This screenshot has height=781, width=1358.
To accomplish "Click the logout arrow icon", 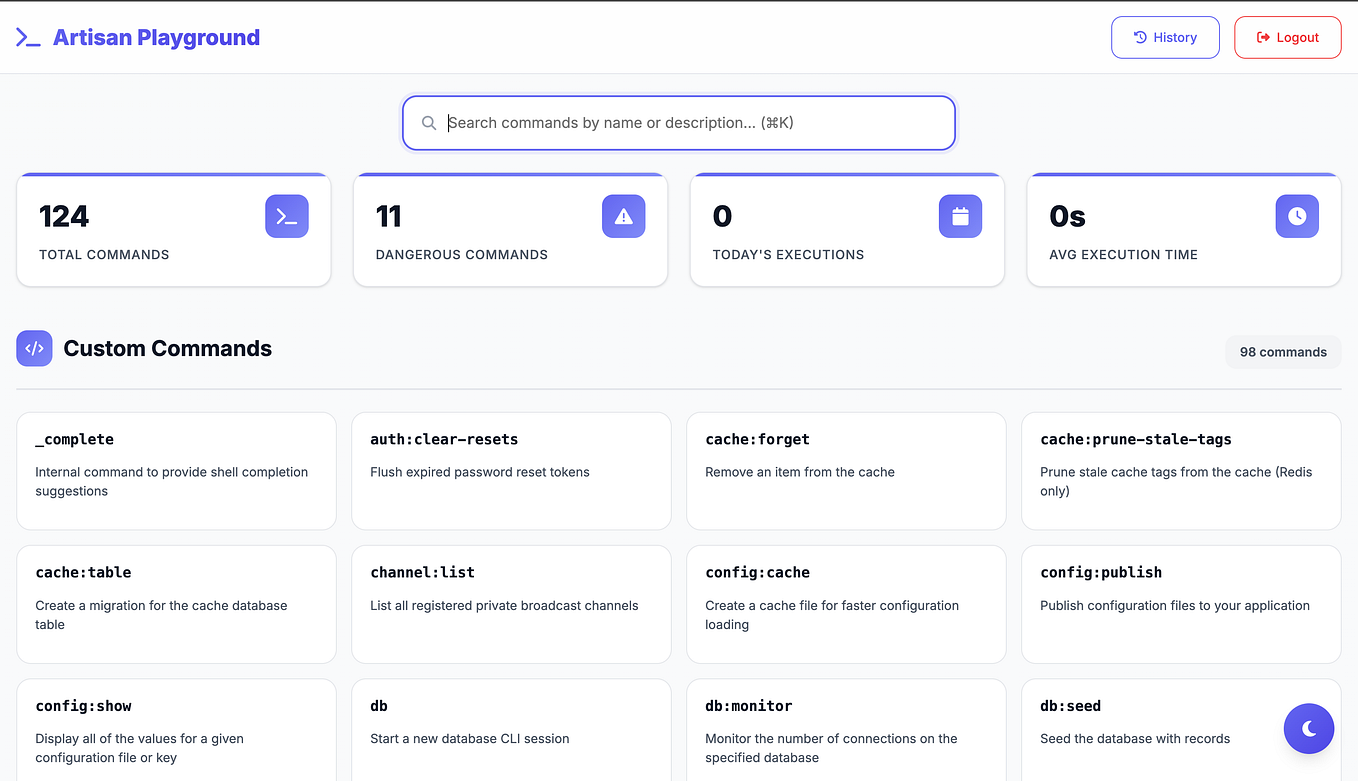I will click(1264, 37).
